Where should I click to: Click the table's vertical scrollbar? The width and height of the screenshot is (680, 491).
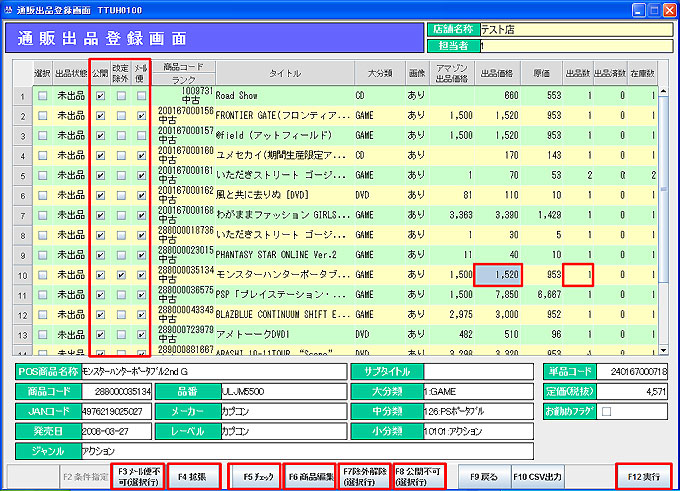tap(663, 220)
